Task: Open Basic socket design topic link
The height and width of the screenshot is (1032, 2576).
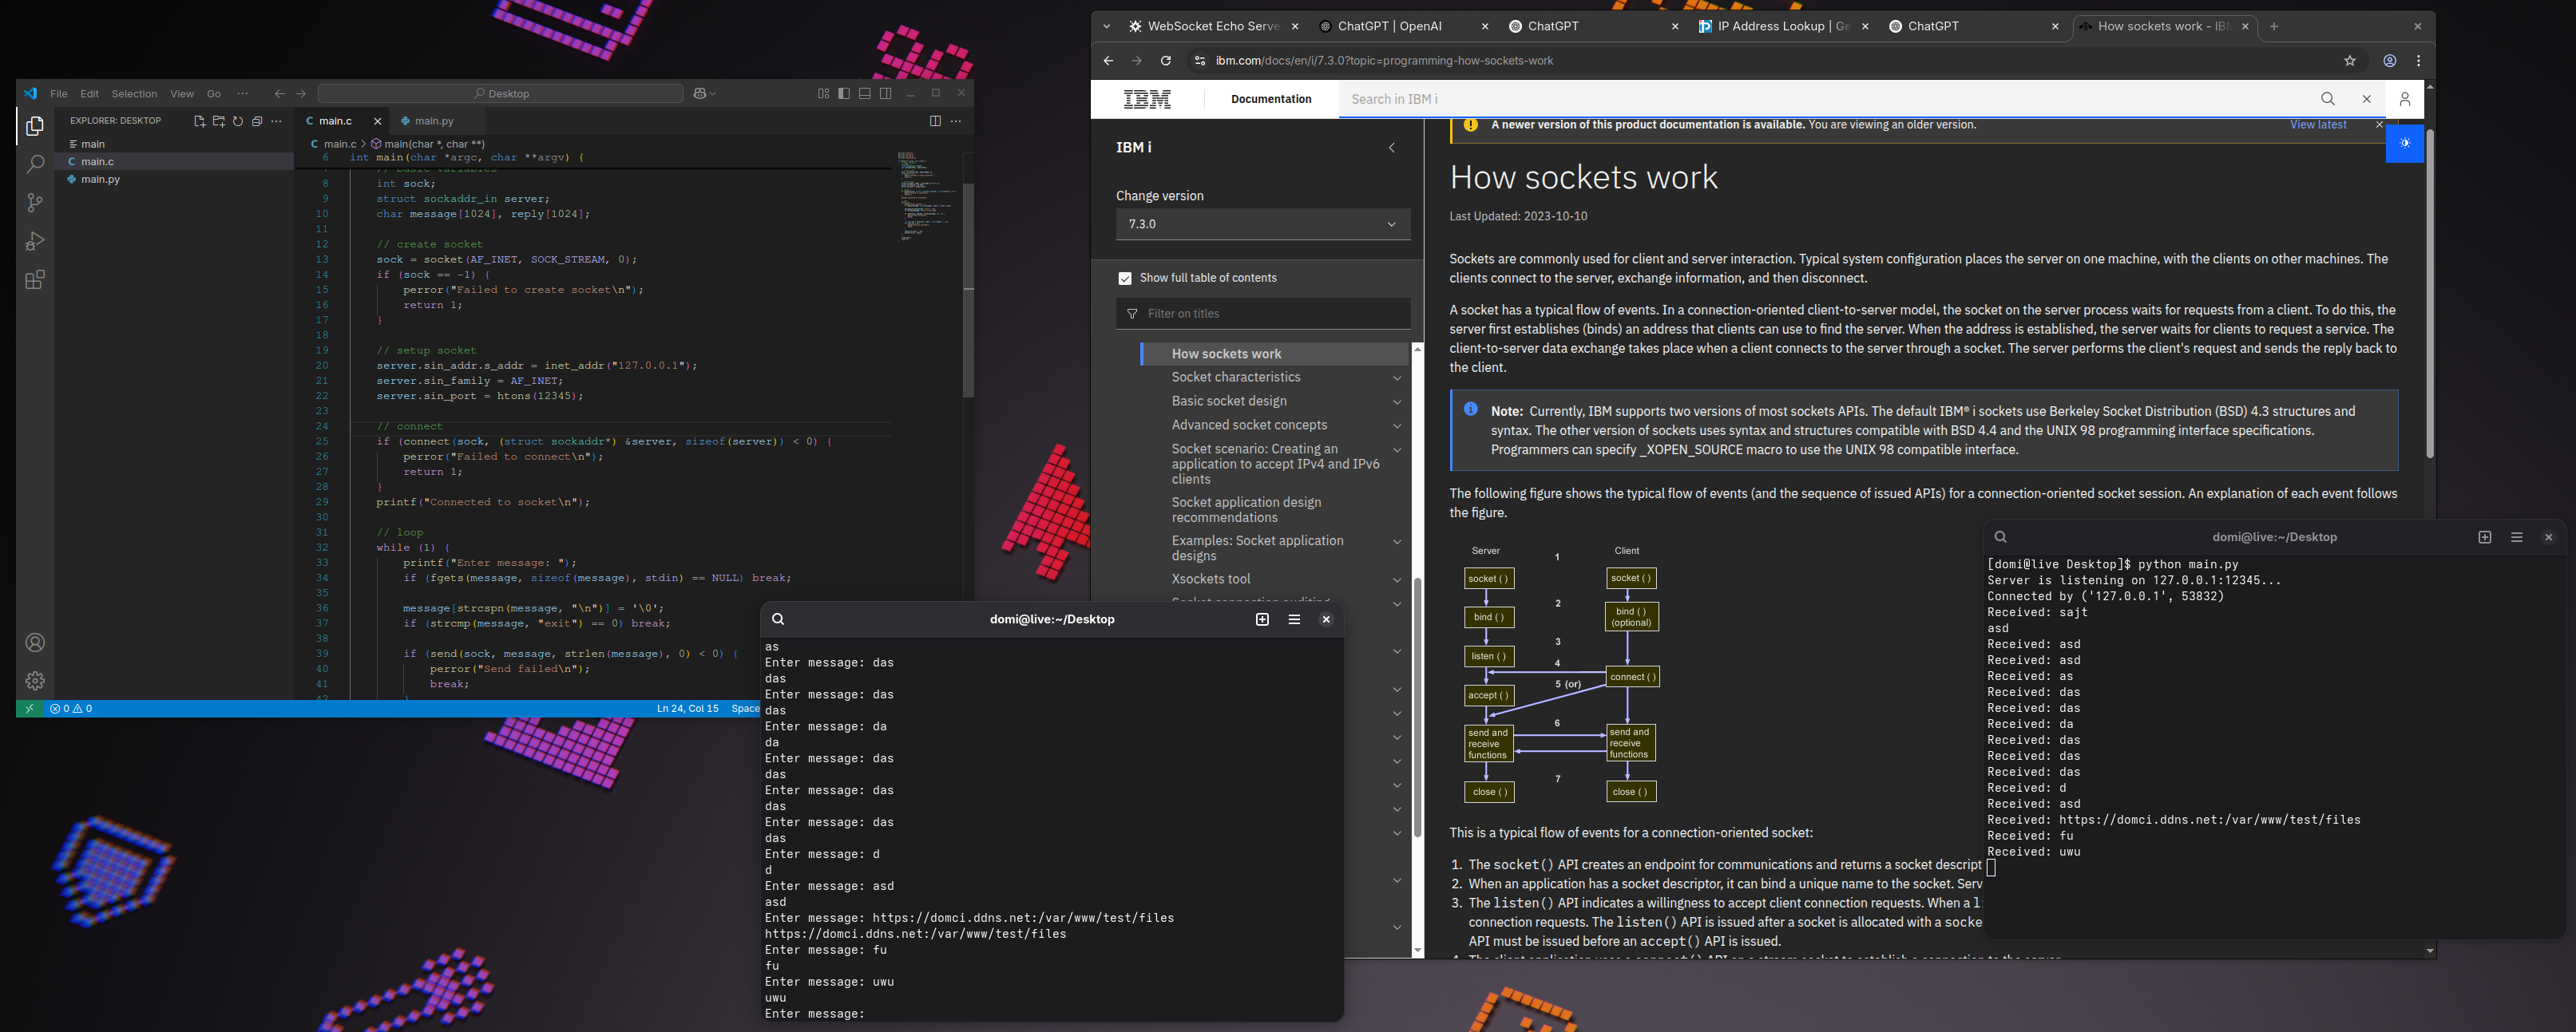Action: pyautogui.click(x=1229, y=401)
